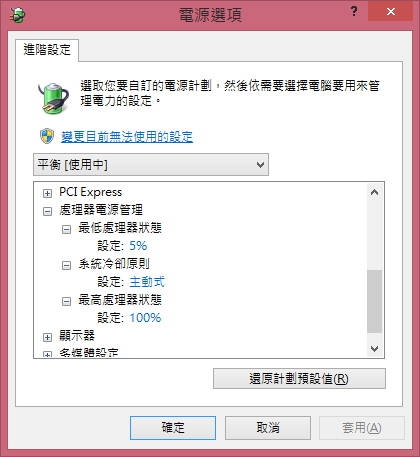Viewport: 420px width, 457px height.
Task: Click the scrollbar up arrow
Action: click(374, 192)
